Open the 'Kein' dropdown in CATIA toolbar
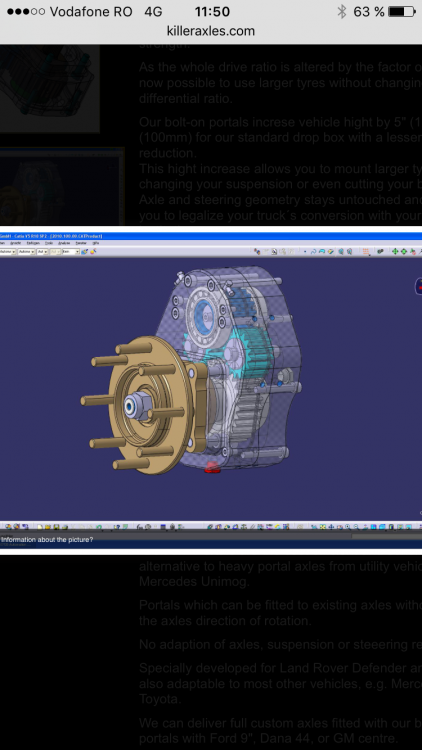This screenshot has height=750, width=422. point(70,252)
